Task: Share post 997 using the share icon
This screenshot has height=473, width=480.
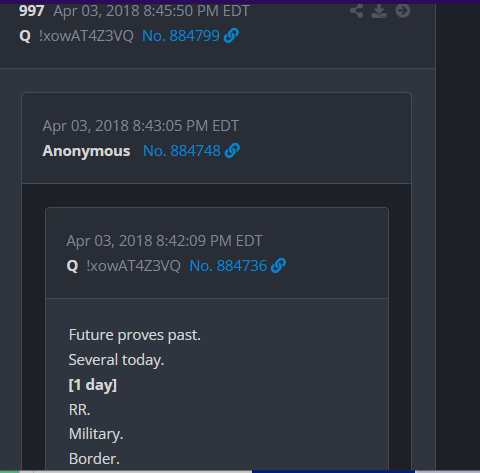Action: (x=356, y=11)
